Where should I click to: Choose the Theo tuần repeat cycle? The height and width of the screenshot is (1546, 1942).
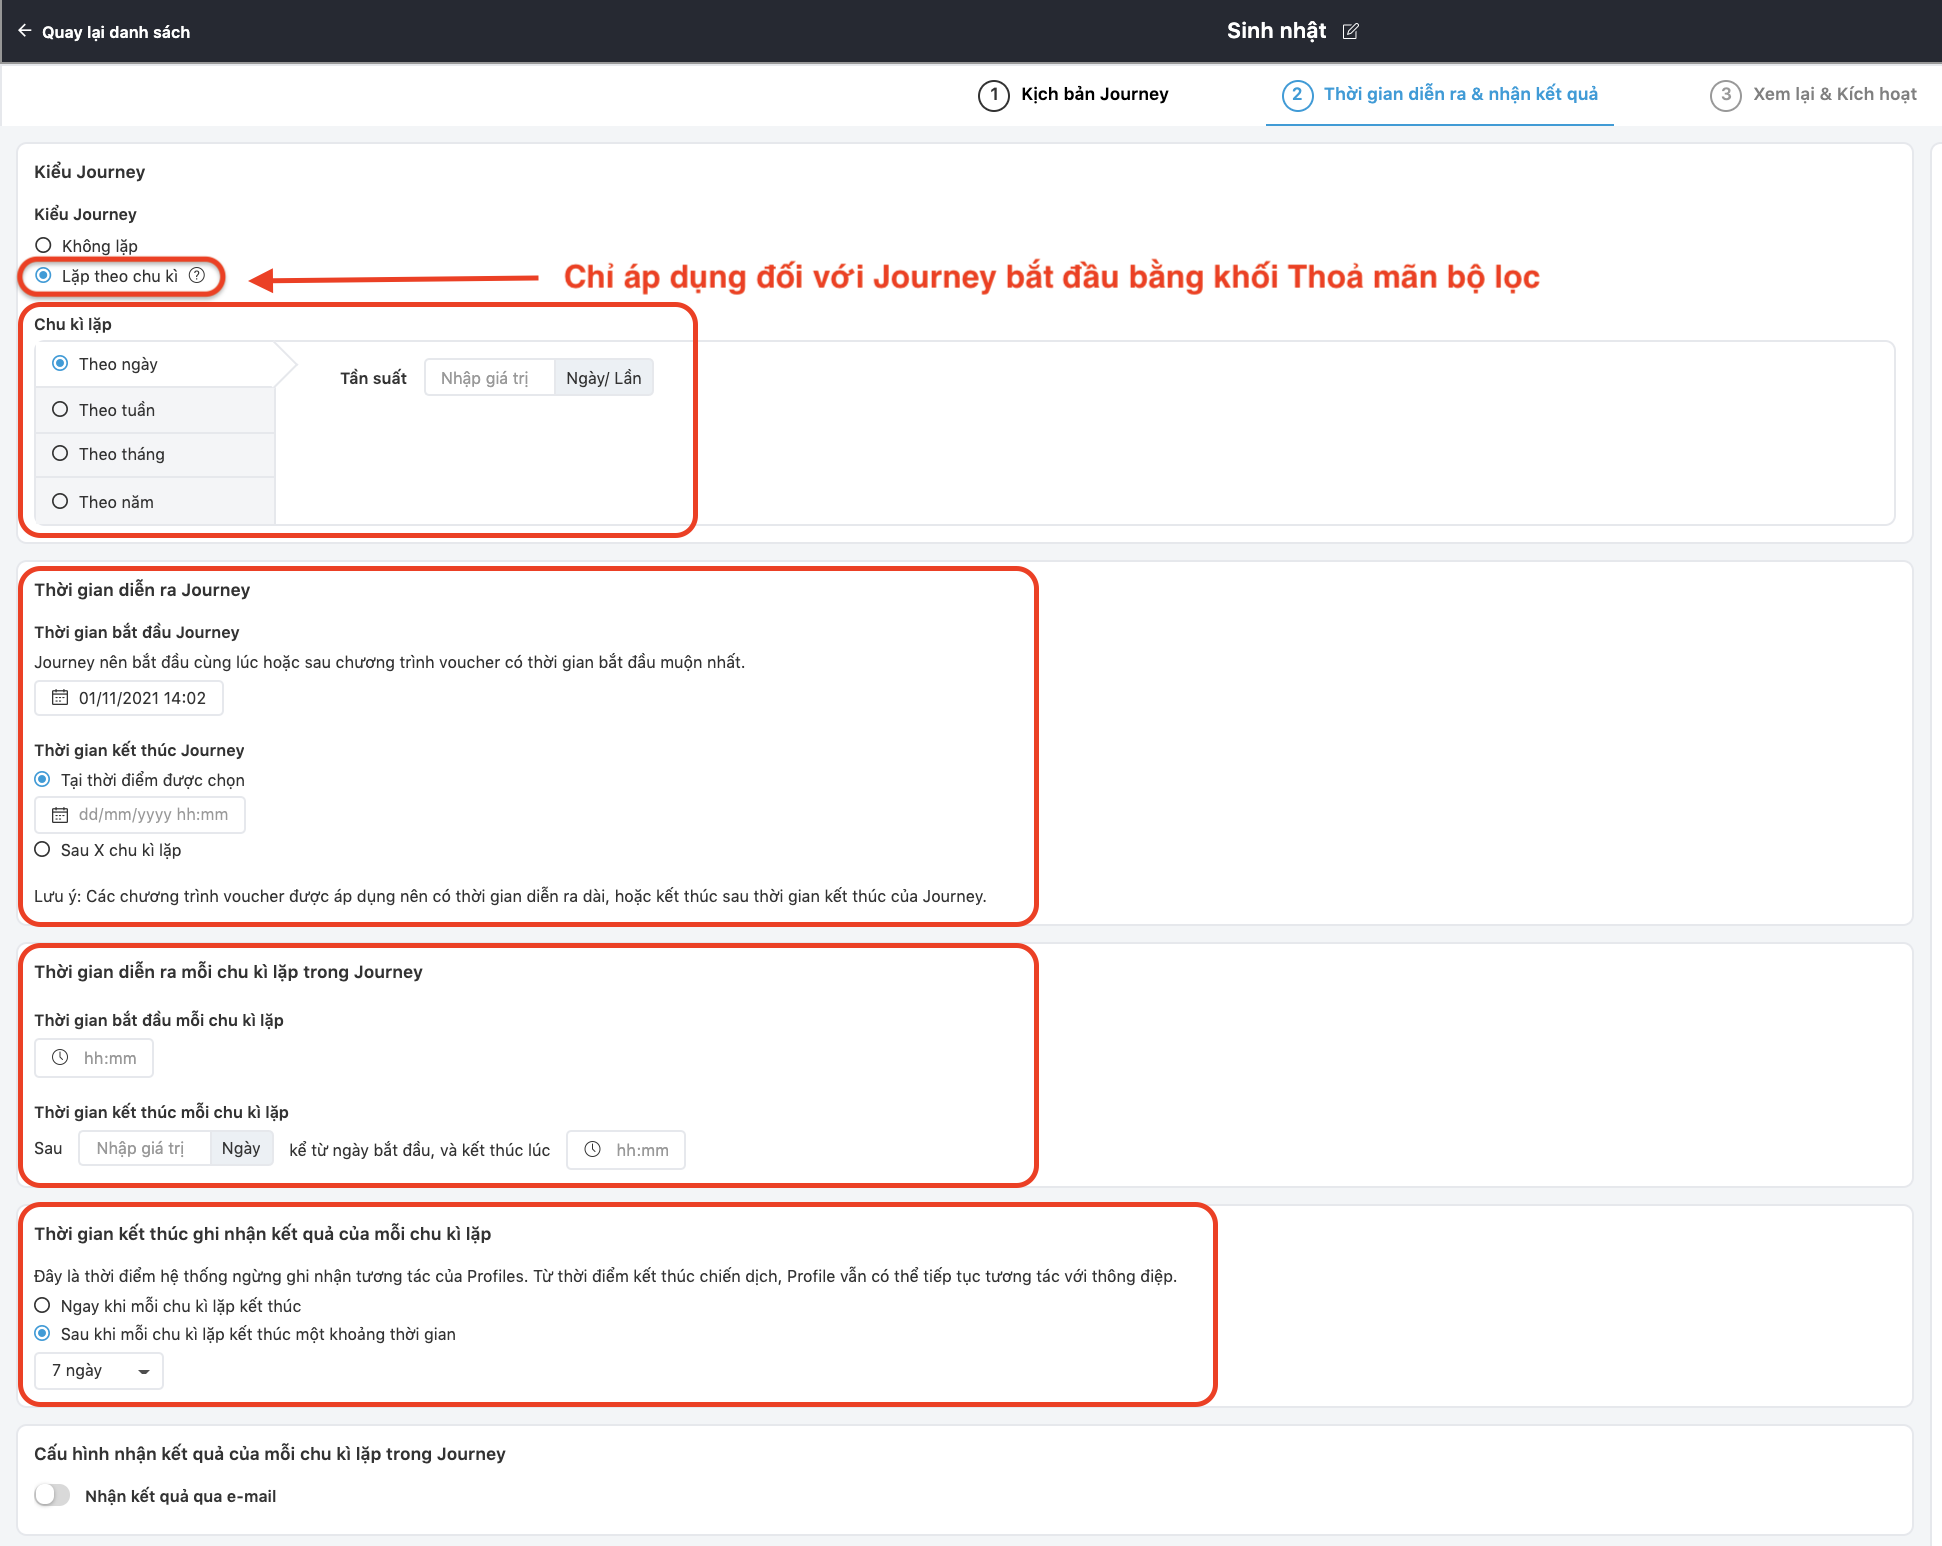(x=60, y=410)
